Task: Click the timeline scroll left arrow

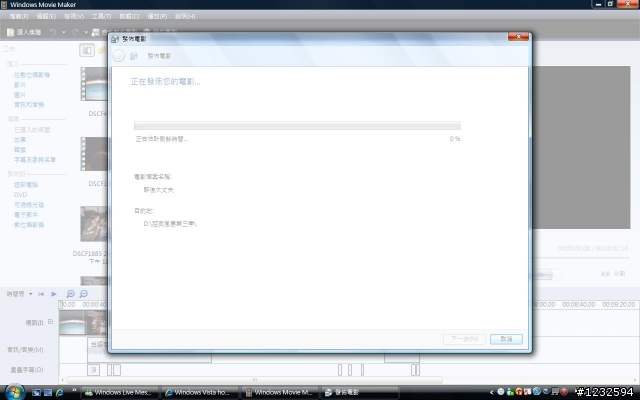Action: 62,380
